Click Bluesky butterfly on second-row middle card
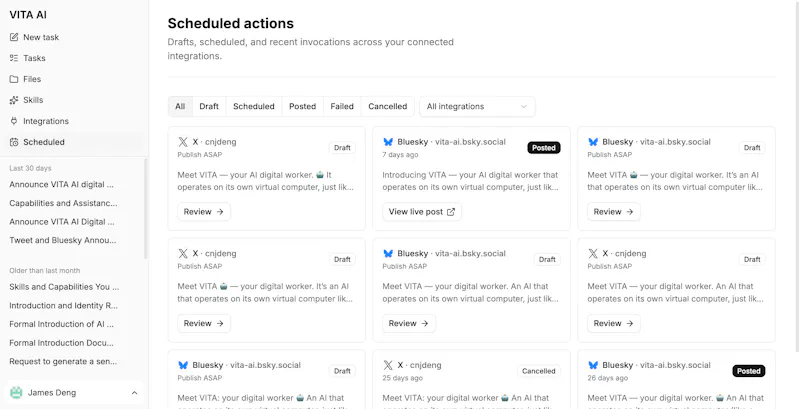The width and height of the screenshot is (800, 409). (388, 253)
